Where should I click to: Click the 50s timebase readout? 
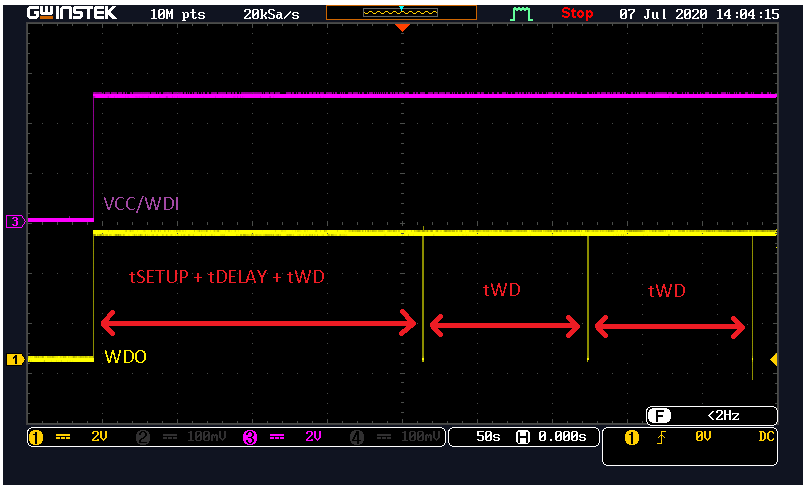click(x=488, y=437)
